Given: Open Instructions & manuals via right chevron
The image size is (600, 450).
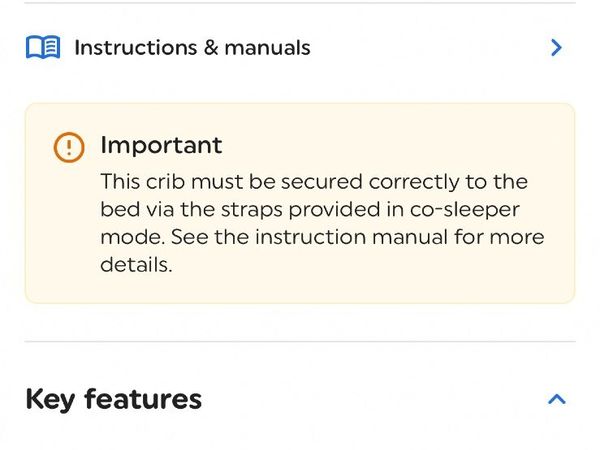Looking at the screenshot, I should [x=557, y=47].
